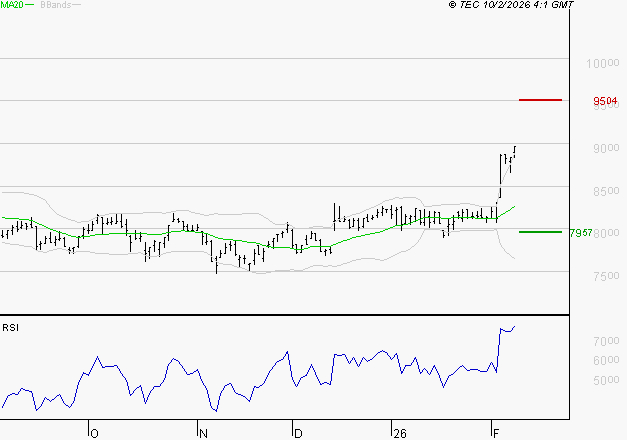Click the 'D' December time axis marker
627x440 pixels.
pos(297,432)
